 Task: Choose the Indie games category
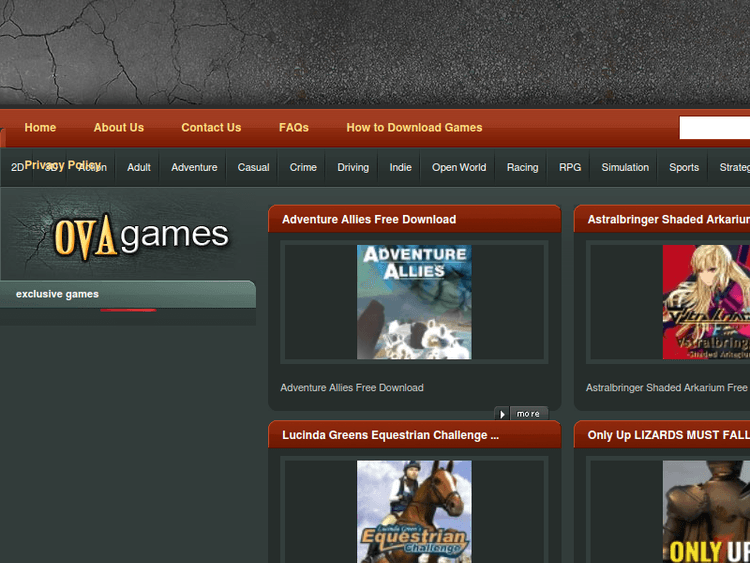[x=400, y=168]
